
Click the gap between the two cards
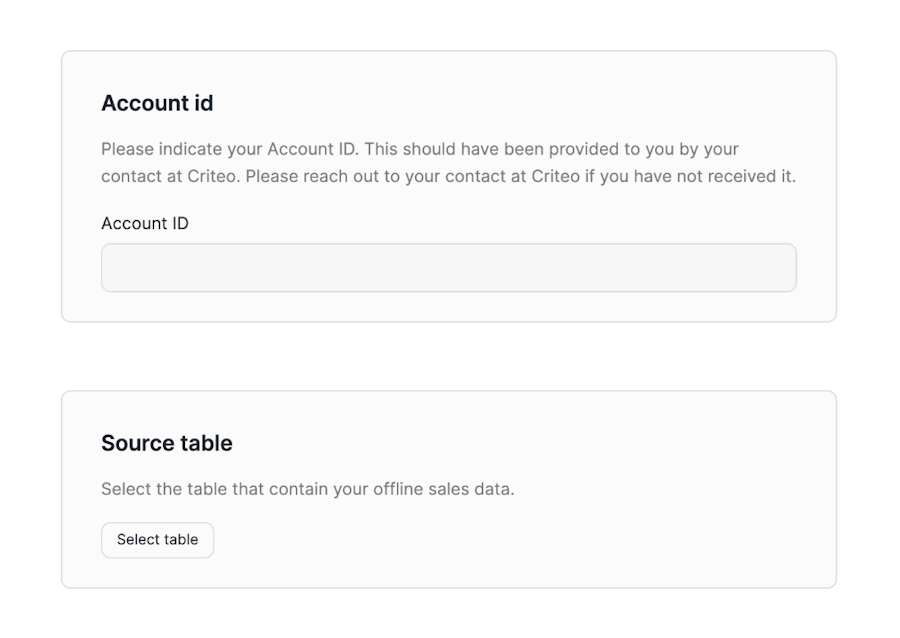pos(448,356)
